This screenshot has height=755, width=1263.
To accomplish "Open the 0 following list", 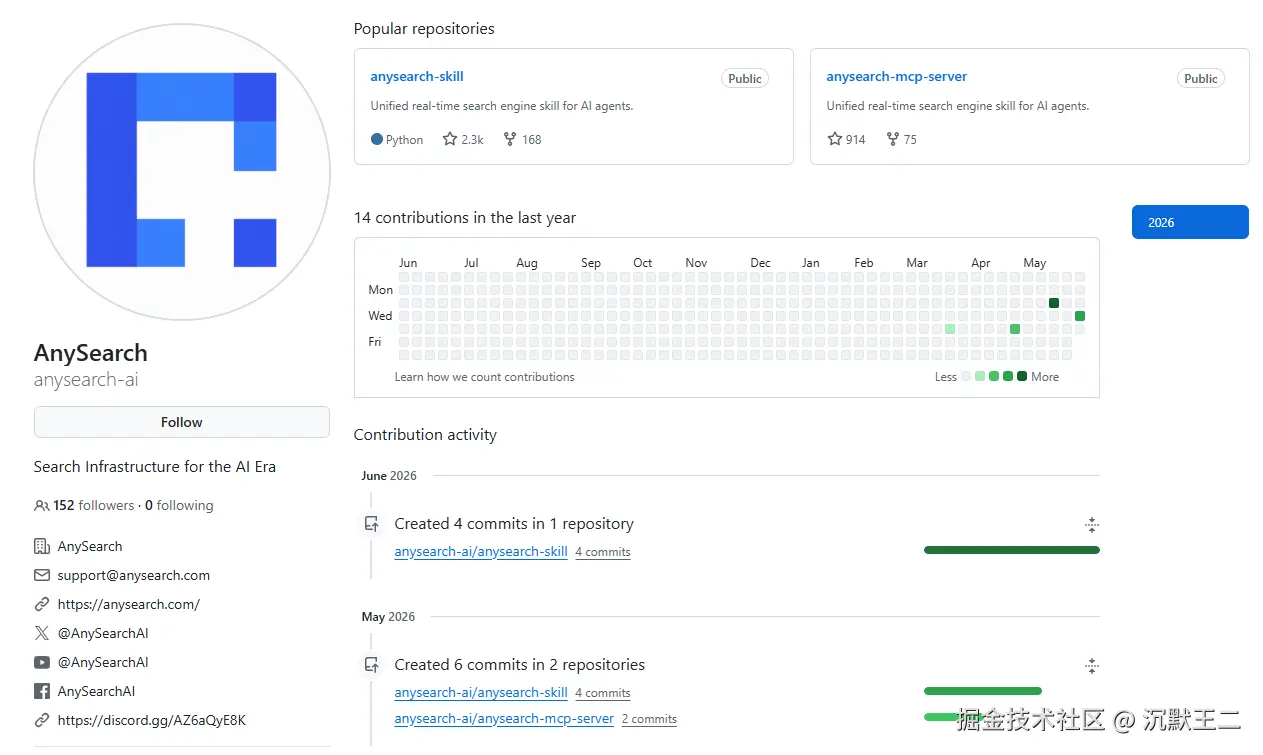I will coord(179,505).
